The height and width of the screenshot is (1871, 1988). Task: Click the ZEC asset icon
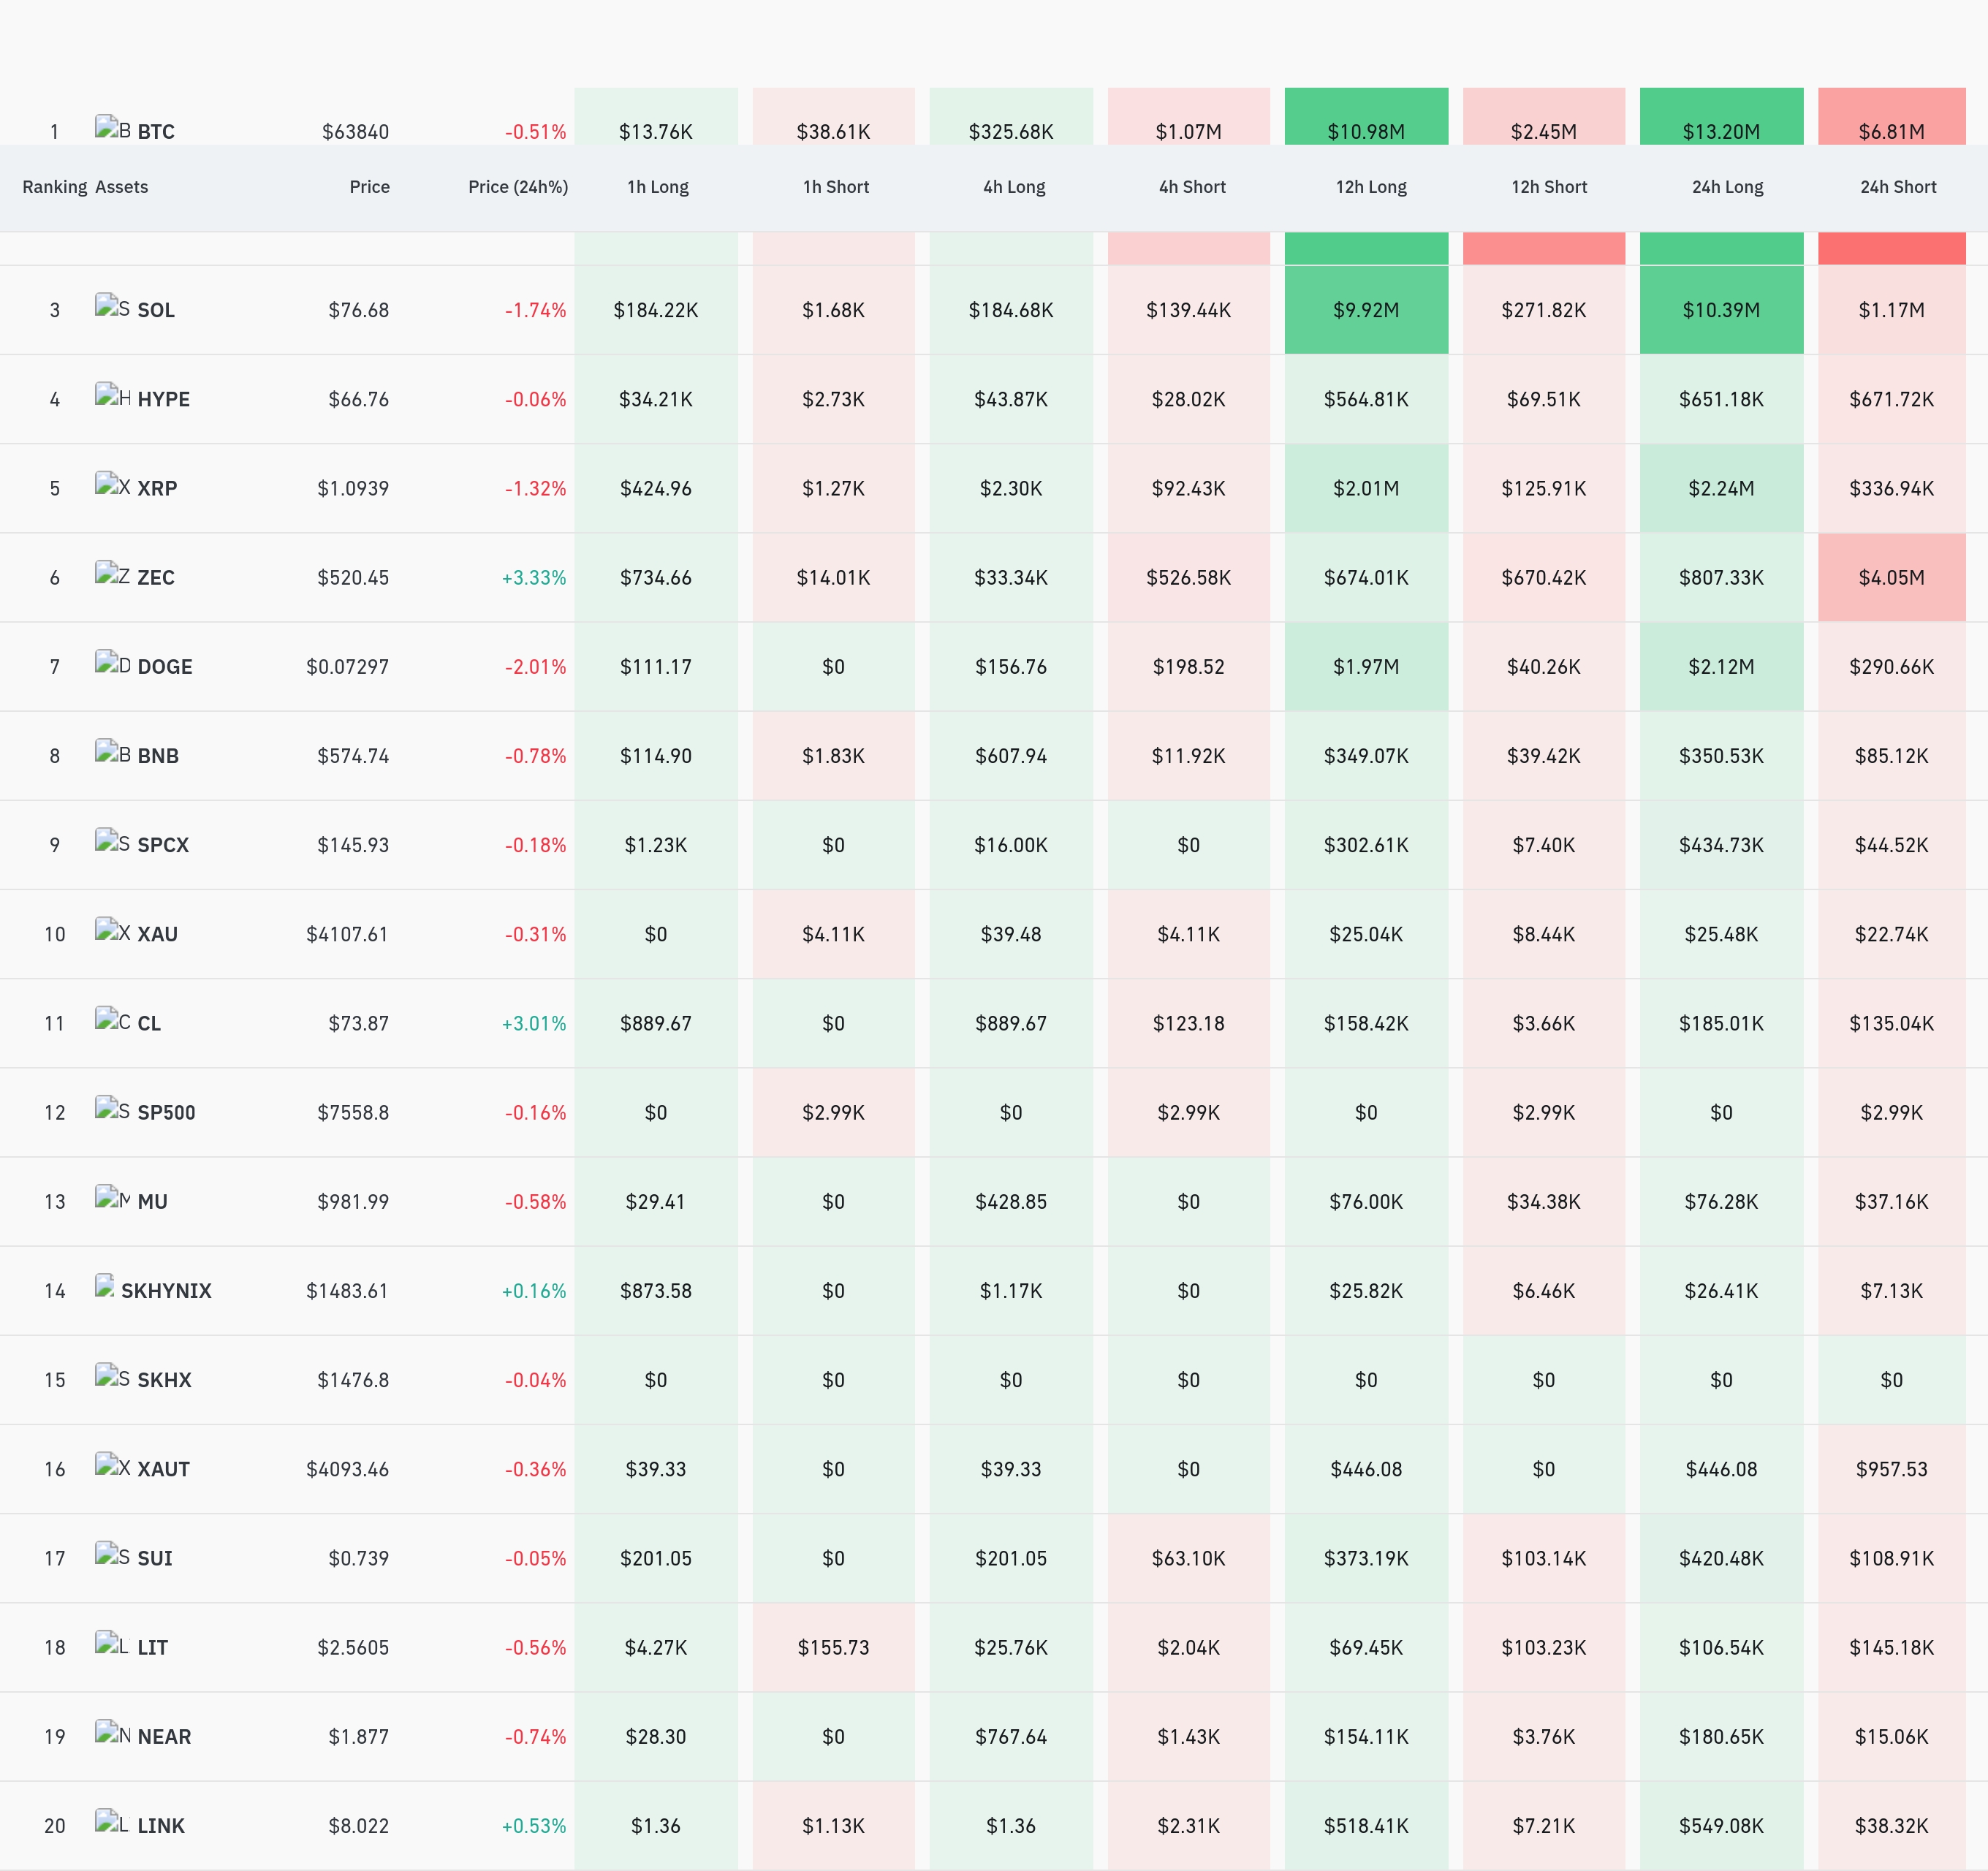(x=112, y=574)
